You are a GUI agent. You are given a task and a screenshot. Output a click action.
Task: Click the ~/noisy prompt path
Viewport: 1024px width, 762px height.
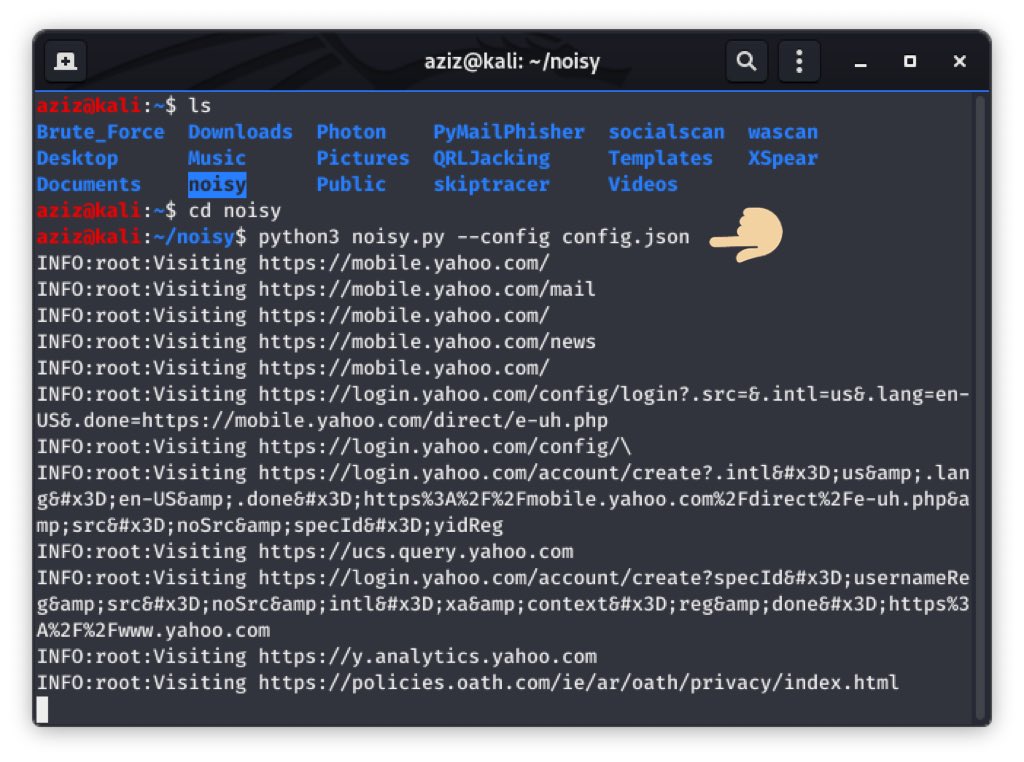click(x=194, y=237)
